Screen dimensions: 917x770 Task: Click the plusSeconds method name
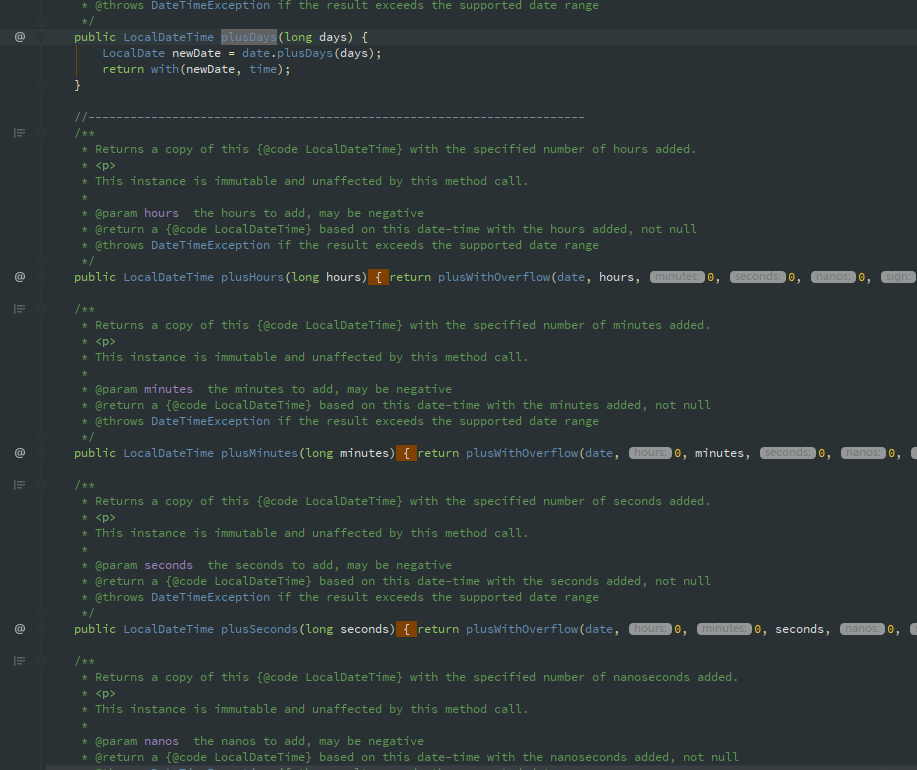(259, 629)
